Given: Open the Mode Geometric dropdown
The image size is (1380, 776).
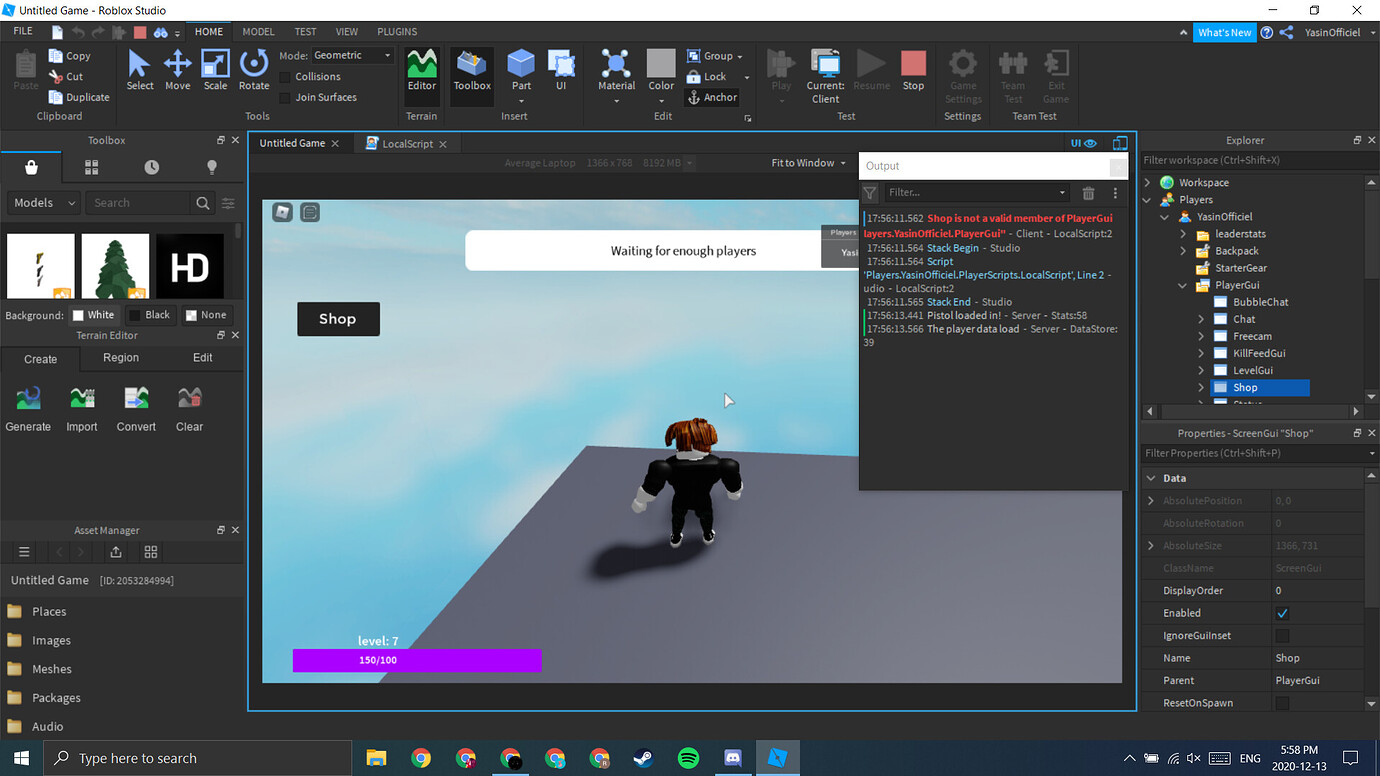Looking at the screenshot, I should [x=352, y=55].
